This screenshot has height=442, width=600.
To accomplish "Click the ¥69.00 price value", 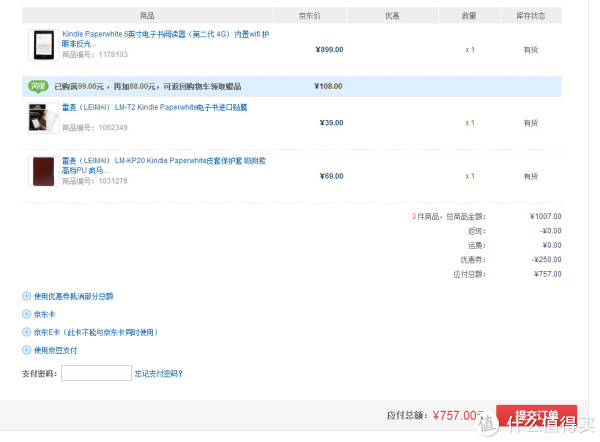I will [331, 176].
